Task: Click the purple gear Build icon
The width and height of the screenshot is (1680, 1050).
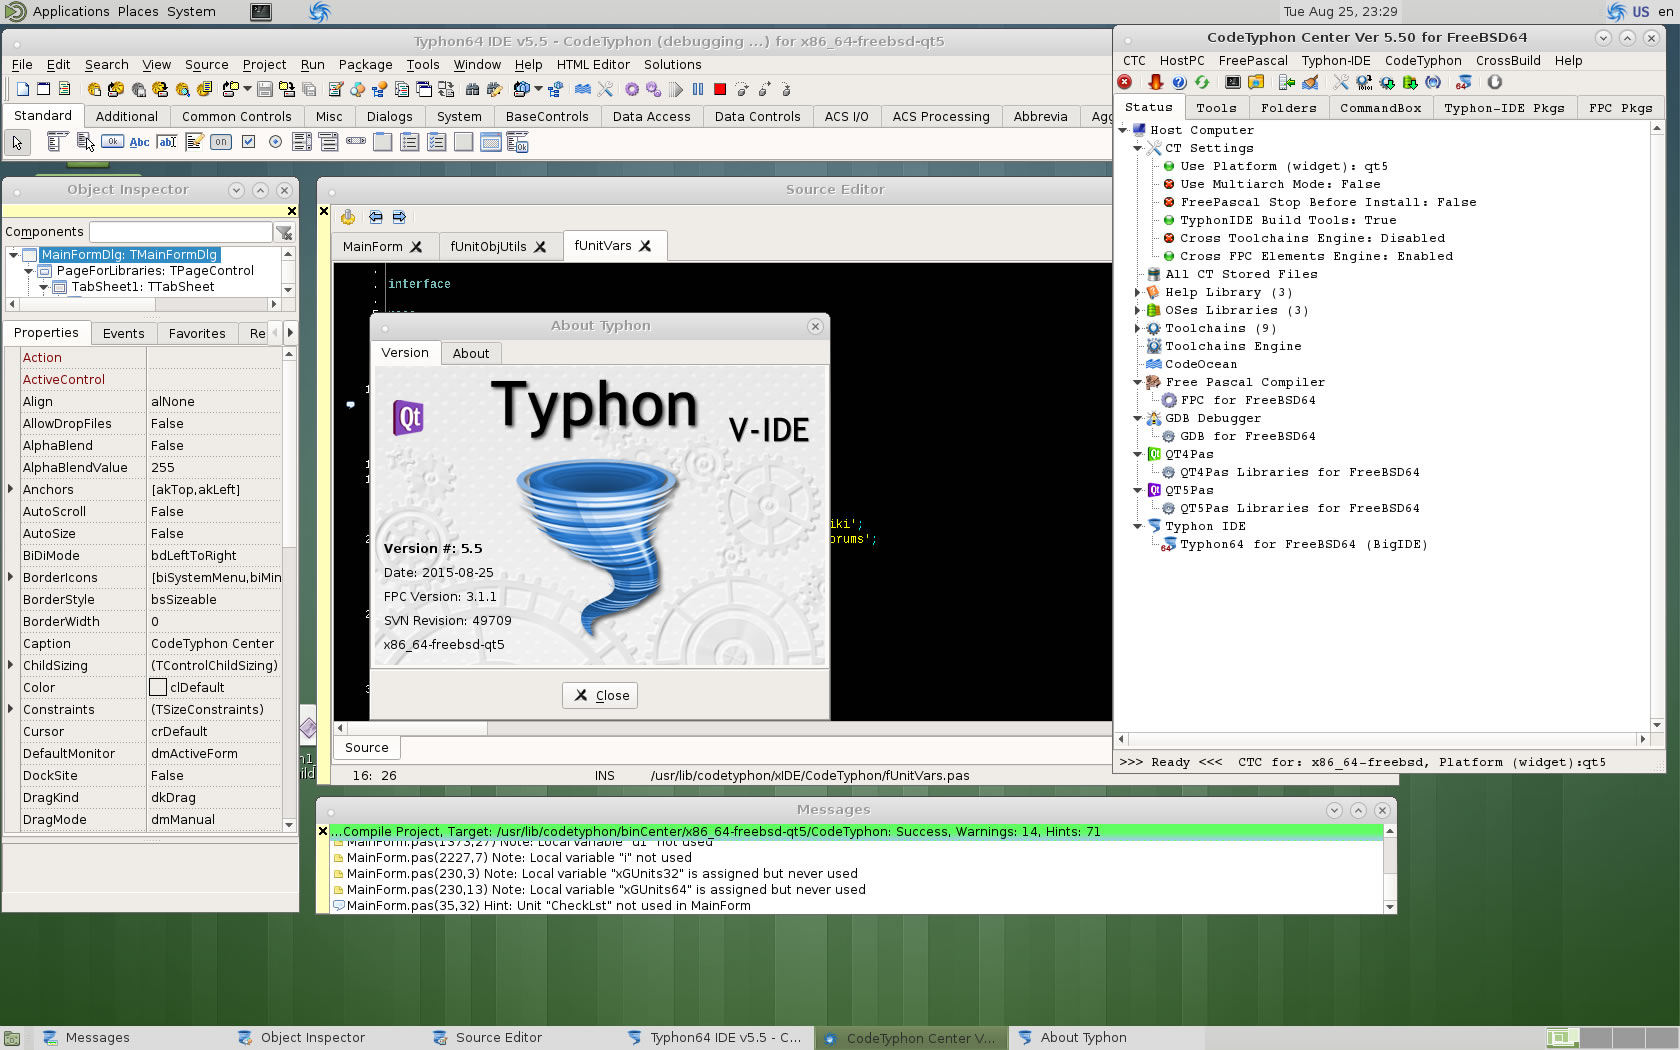Action: coord(632,89)
